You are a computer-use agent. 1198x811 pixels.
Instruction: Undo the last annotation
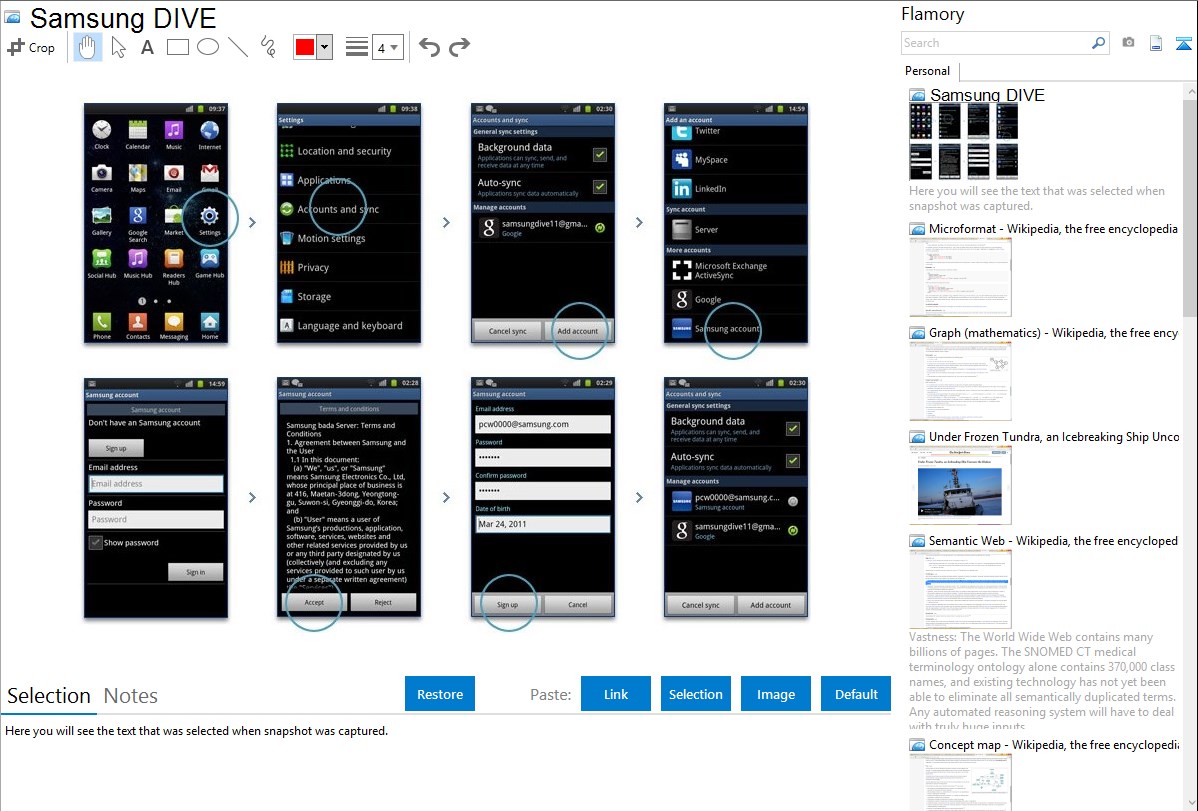pos(429,47)
